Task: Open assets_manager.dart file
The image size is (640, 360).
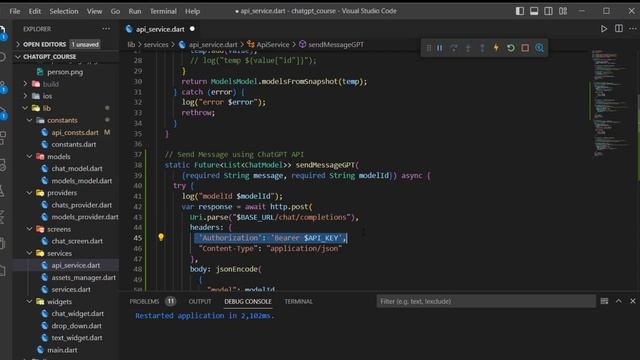Action: [83, 278]
